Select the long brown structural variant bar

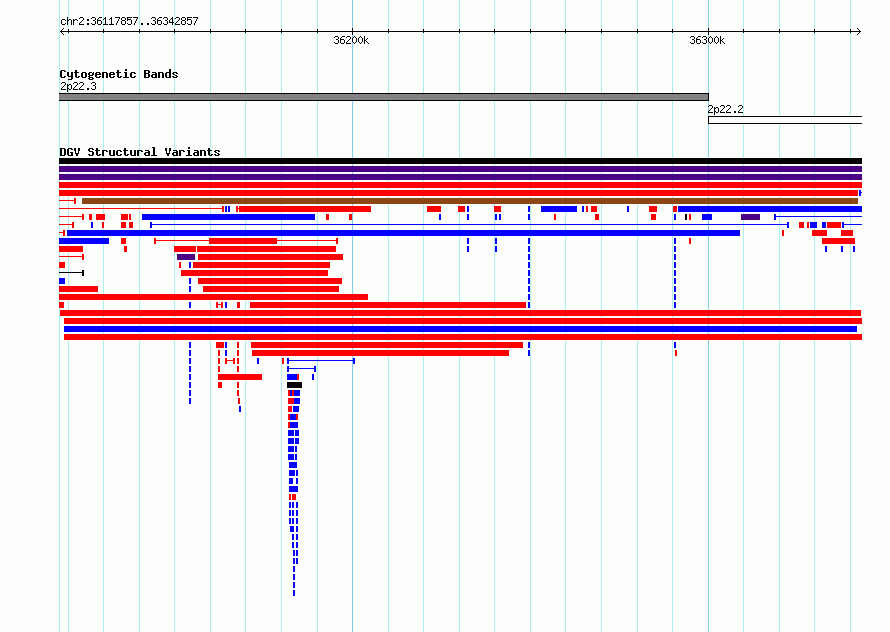[x=470, y=201]
